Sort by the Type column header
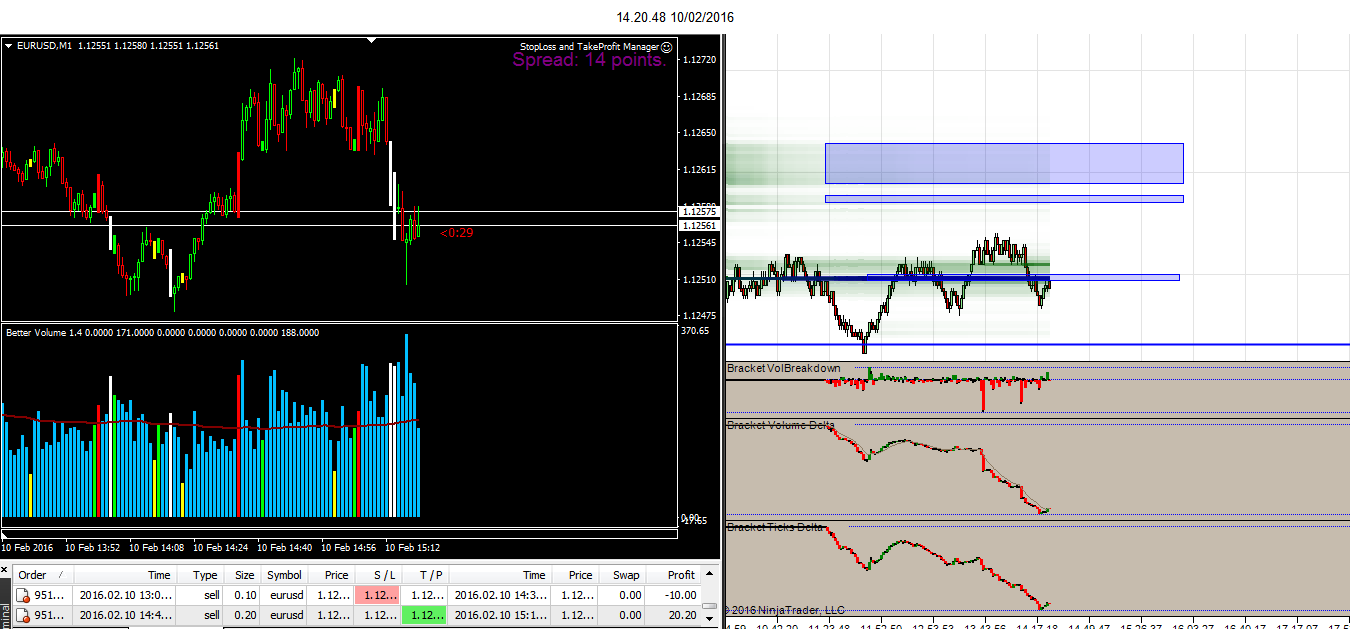This screenshot has width=1350, height=629. pyautogui.click(x=200, y=575)
